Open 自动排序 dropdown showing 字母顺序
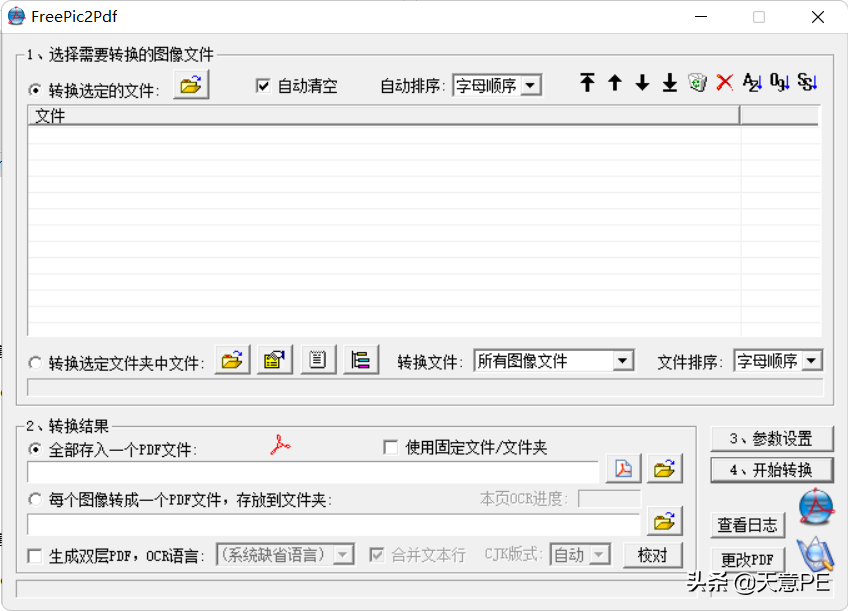The height and width of the screenshot is (611, 848). point(497,85)
